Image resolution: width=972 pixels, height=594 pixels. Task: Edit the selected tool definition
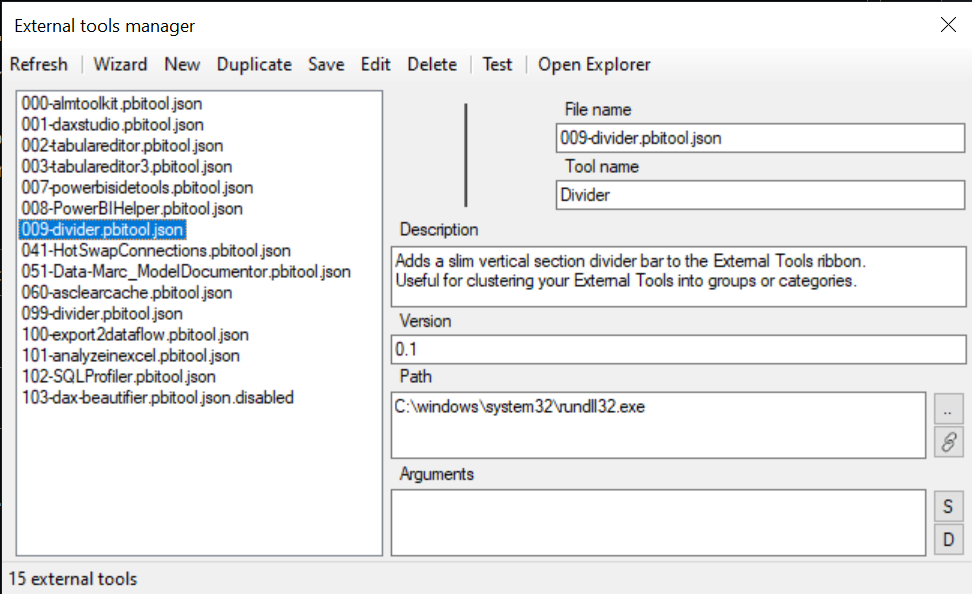[x=375, y=64]
